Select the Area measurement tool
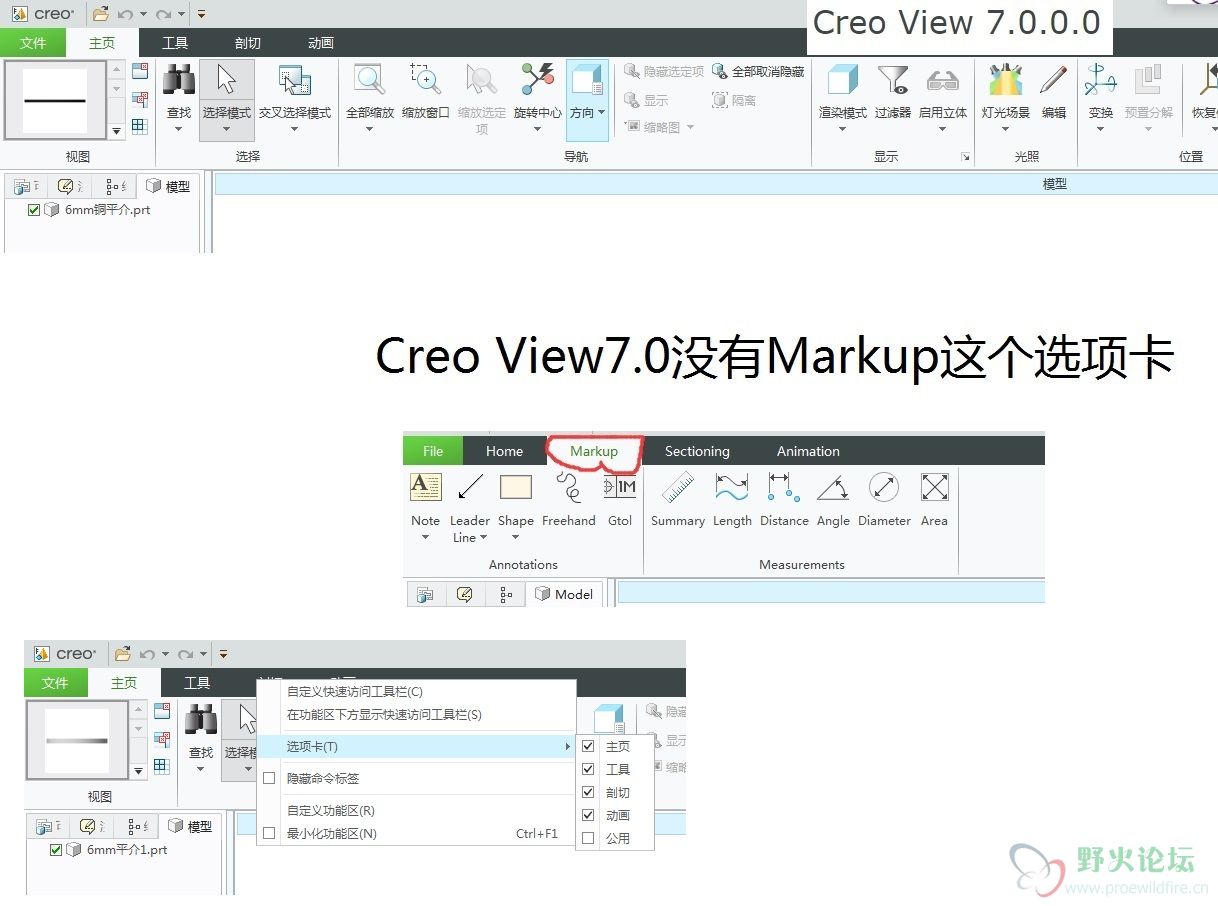Screen dimensions: 1218x906 point(934,488)
